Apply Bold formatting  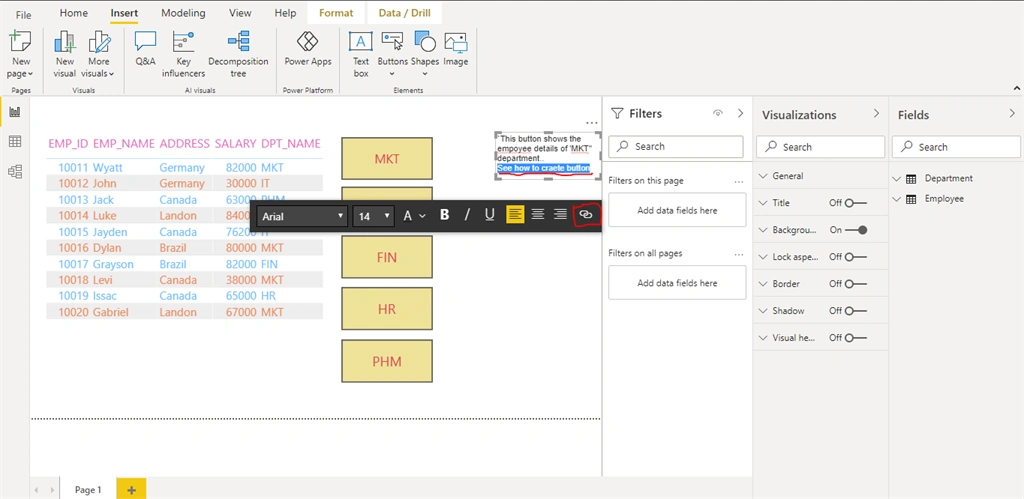pos(445,215)
